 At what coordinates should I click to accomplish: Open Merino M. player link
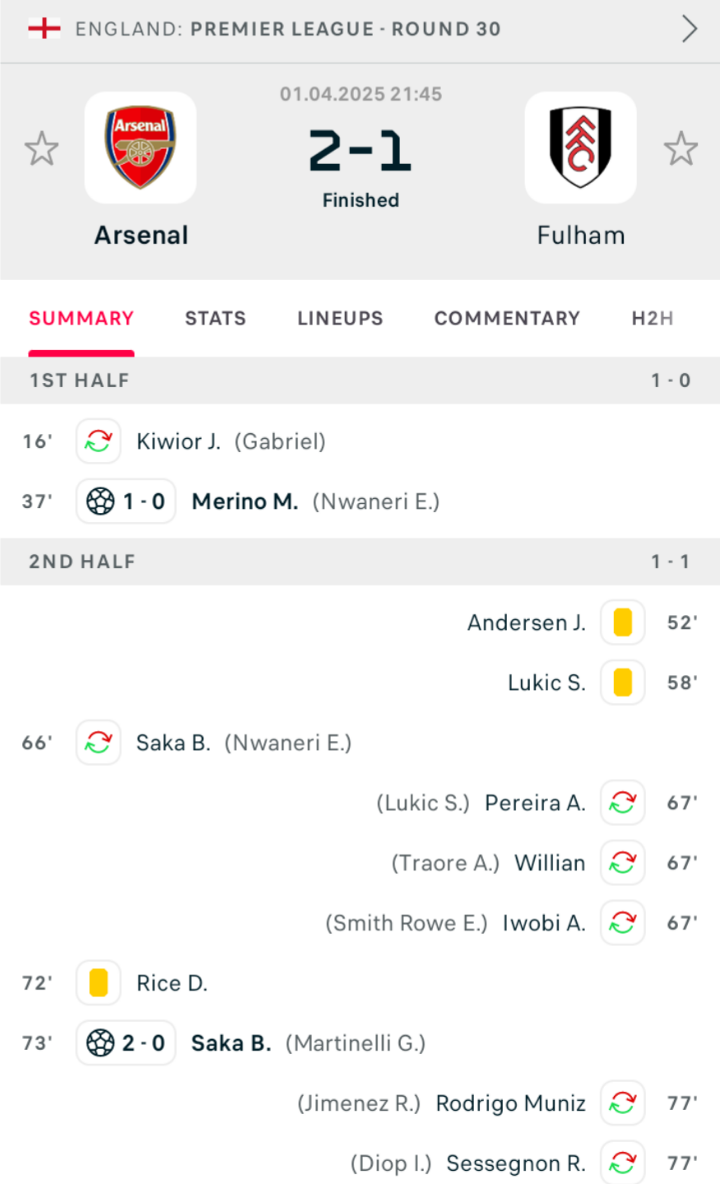(x=245, y=501)
